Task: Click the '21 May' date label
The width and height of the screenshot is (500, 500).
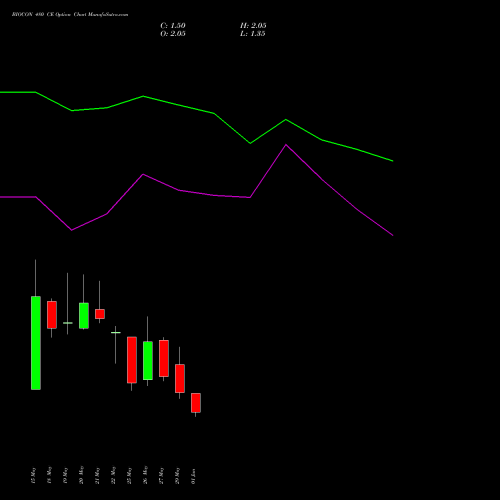Action: pos(97,476)
